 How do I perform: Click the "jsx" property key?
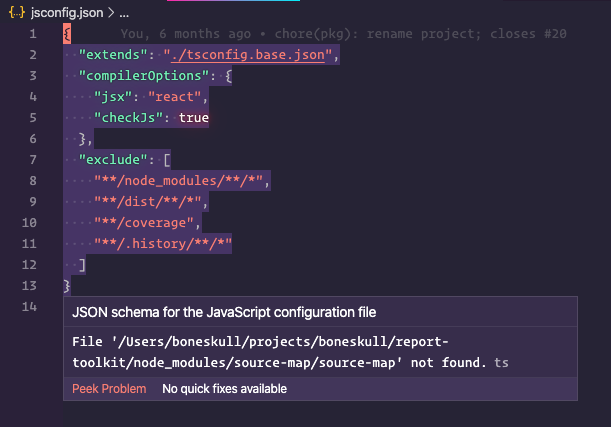[113, 97]
